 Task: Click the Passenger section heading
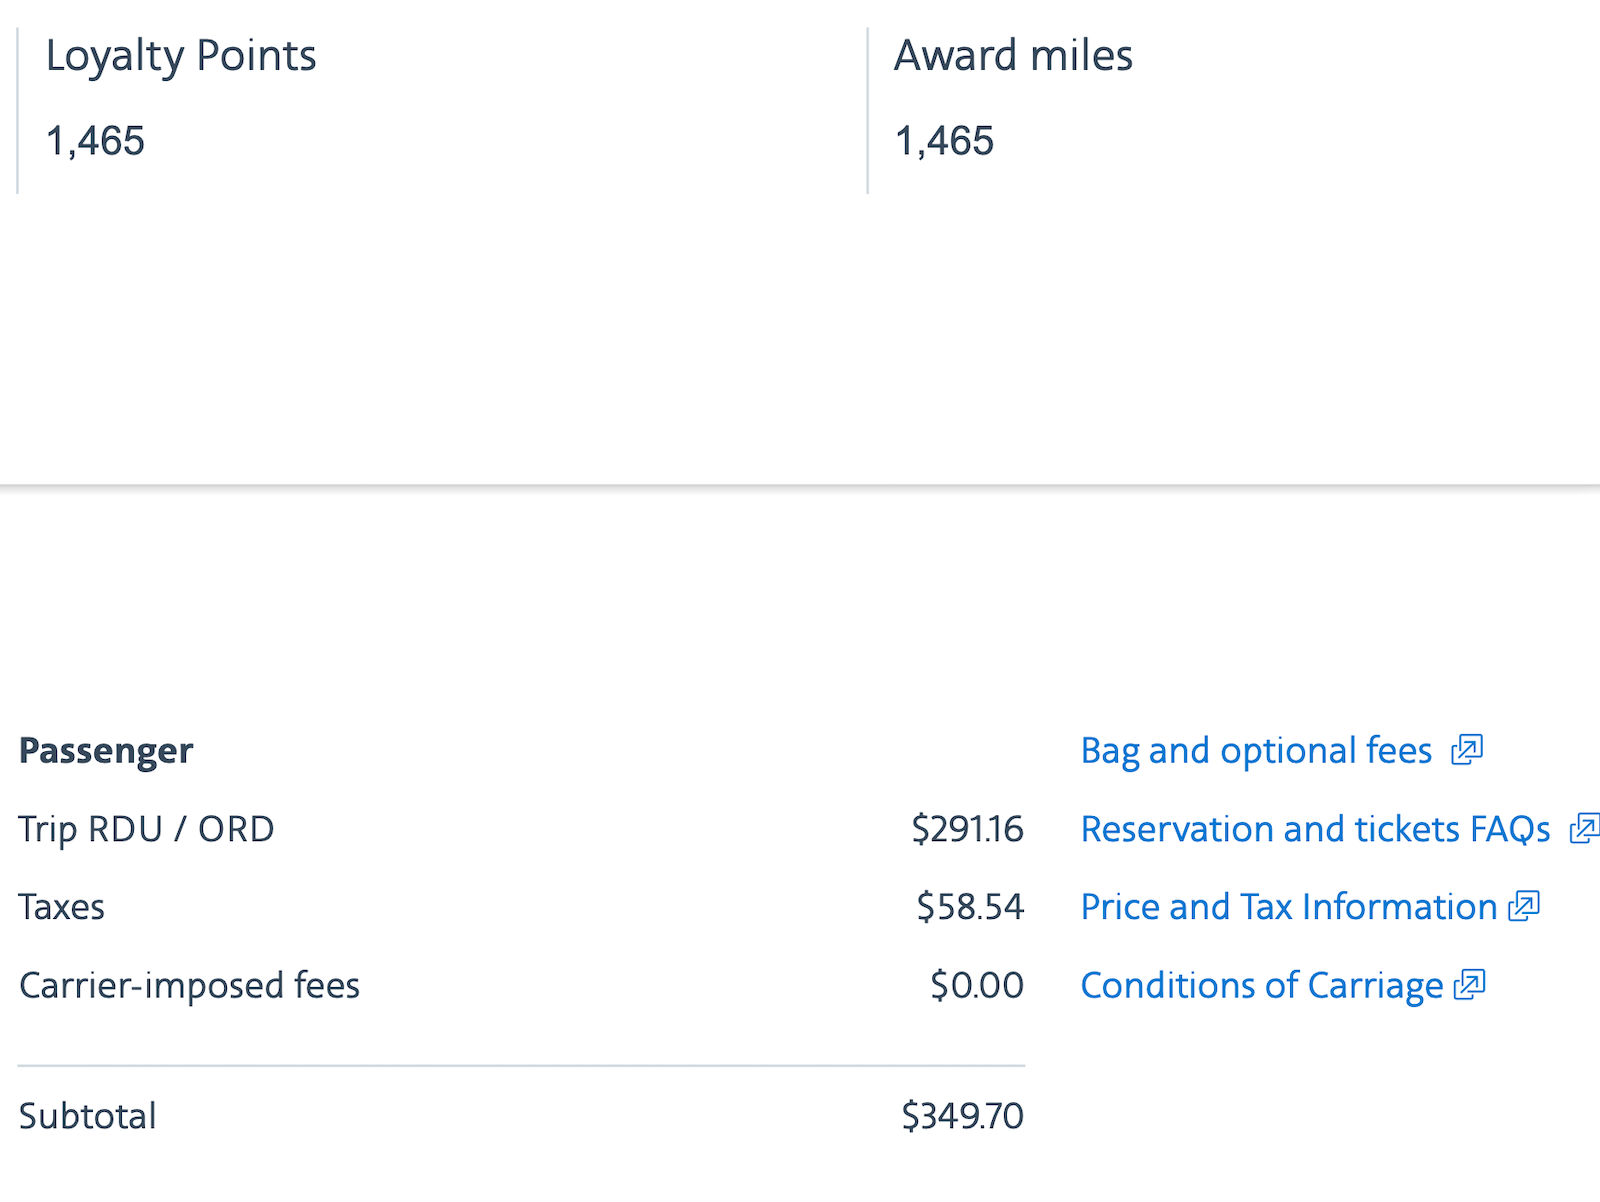[x=106, y=751]
